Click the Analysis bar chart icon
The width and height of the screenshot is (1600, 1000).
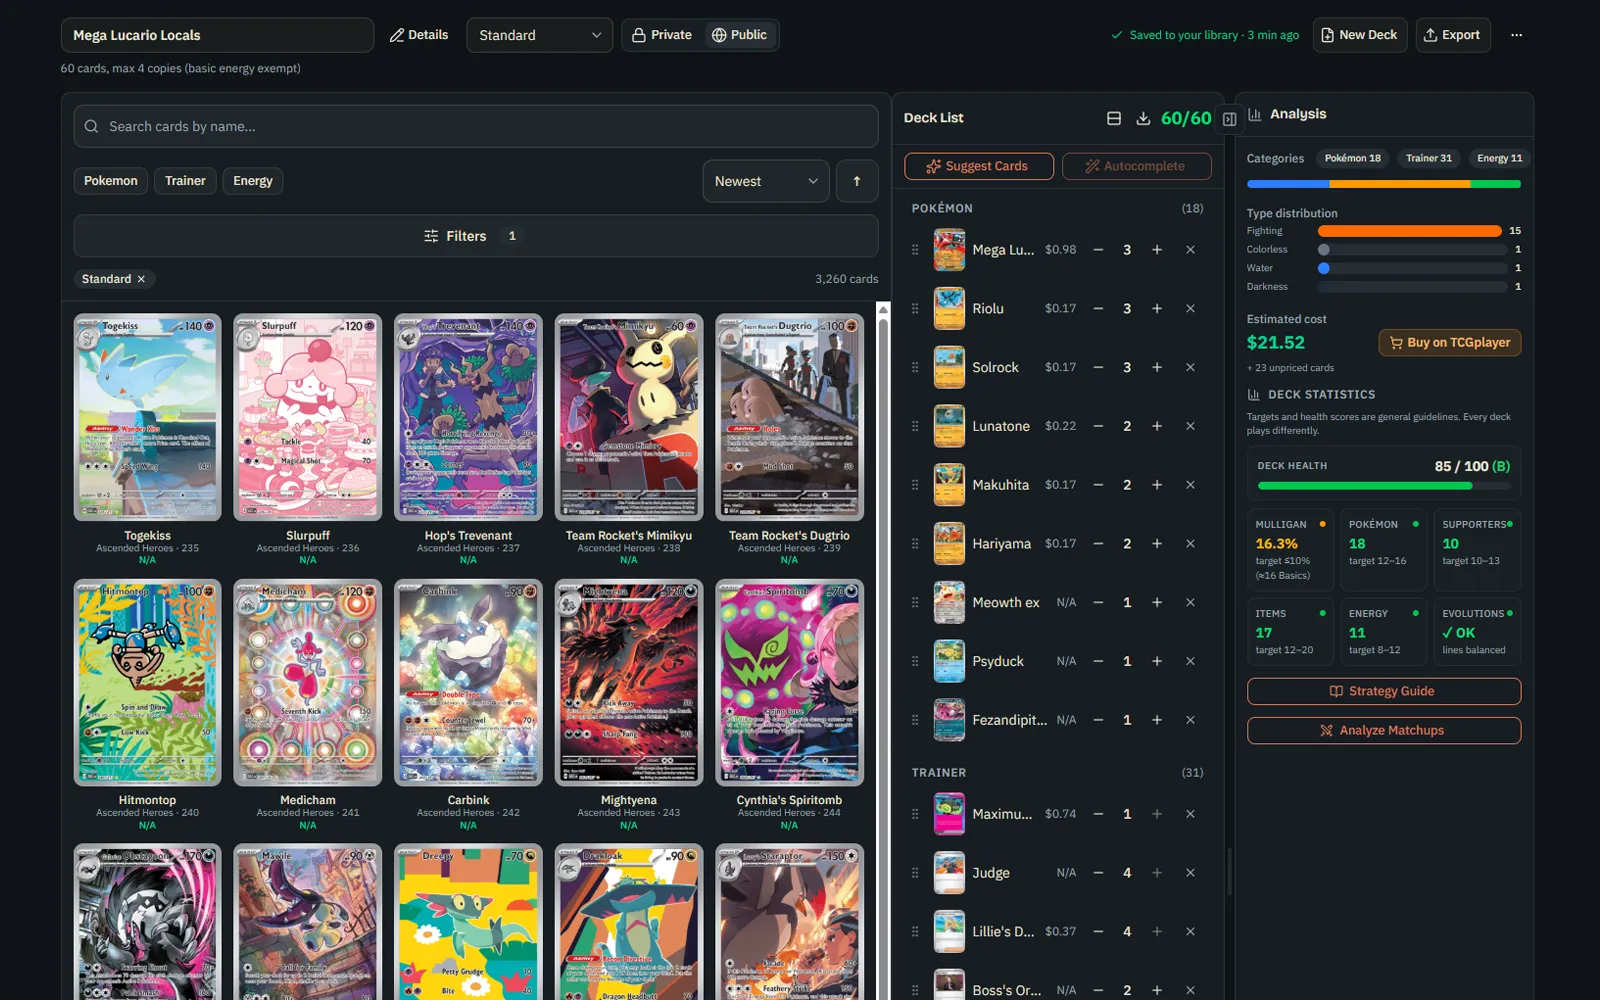coord(1254,114)
